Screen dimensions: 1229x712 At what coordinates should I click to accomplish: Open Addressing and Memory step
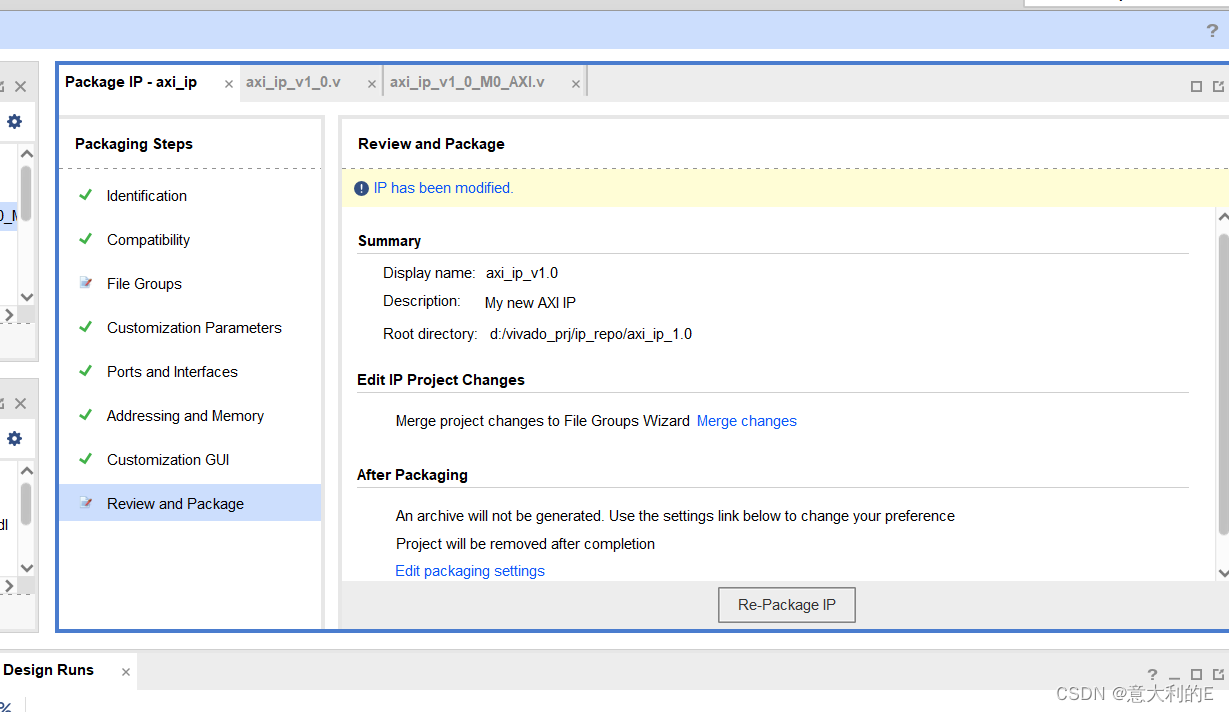click(x=185, y=416)
